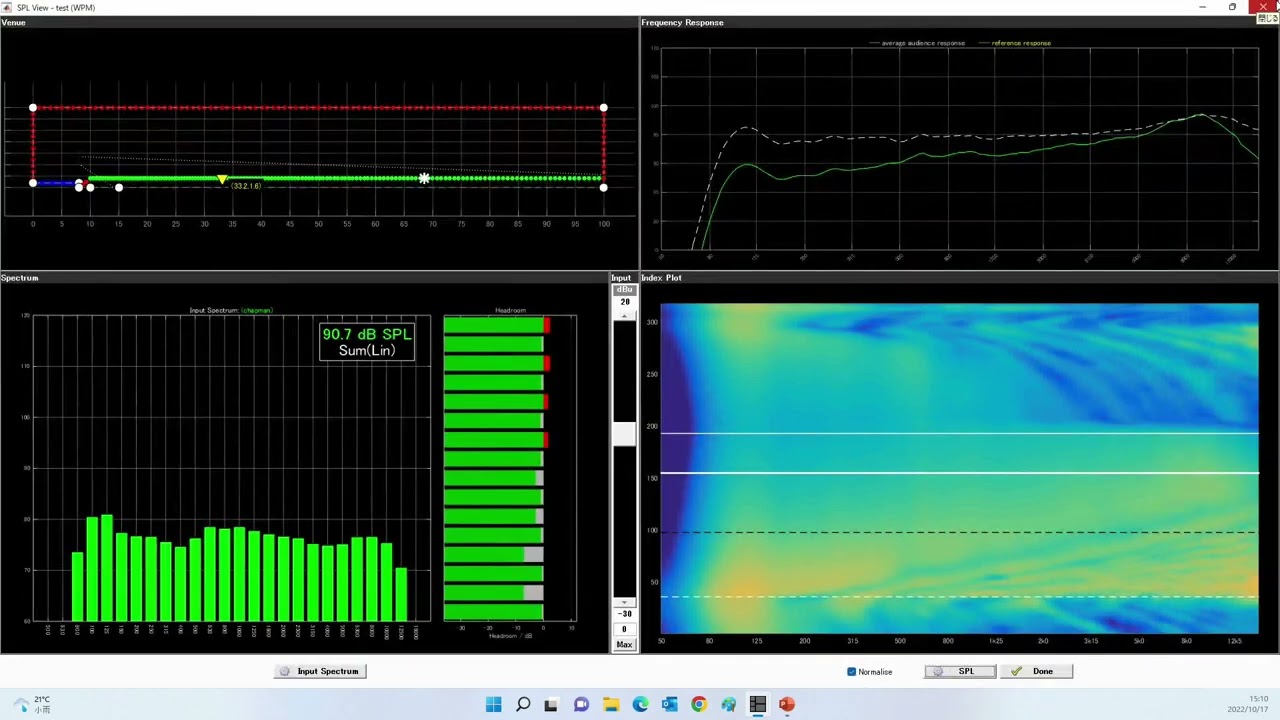Screen dimensions: 1280x720
Task: Select the yellow triangle listener marker in Venue
Action: 222,179
